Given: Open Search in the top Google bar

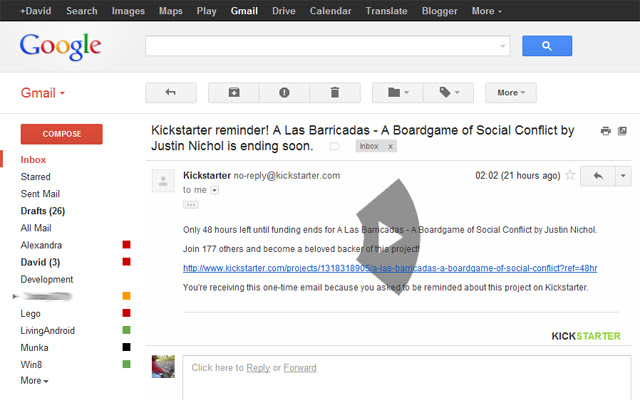Looking at the screenshot, I should click(x=82, y=11).
